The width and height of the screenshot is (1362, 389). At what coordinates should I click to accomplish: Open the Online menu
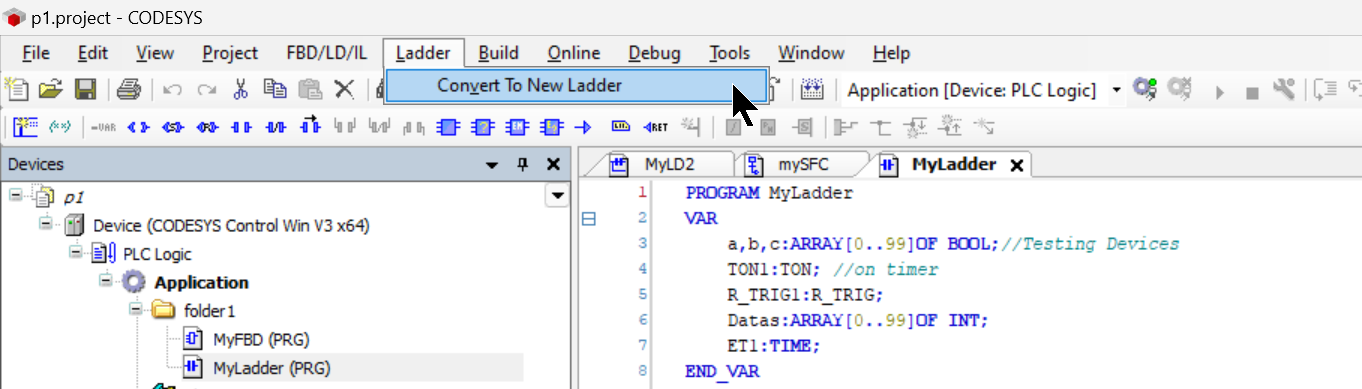(573, 53)
